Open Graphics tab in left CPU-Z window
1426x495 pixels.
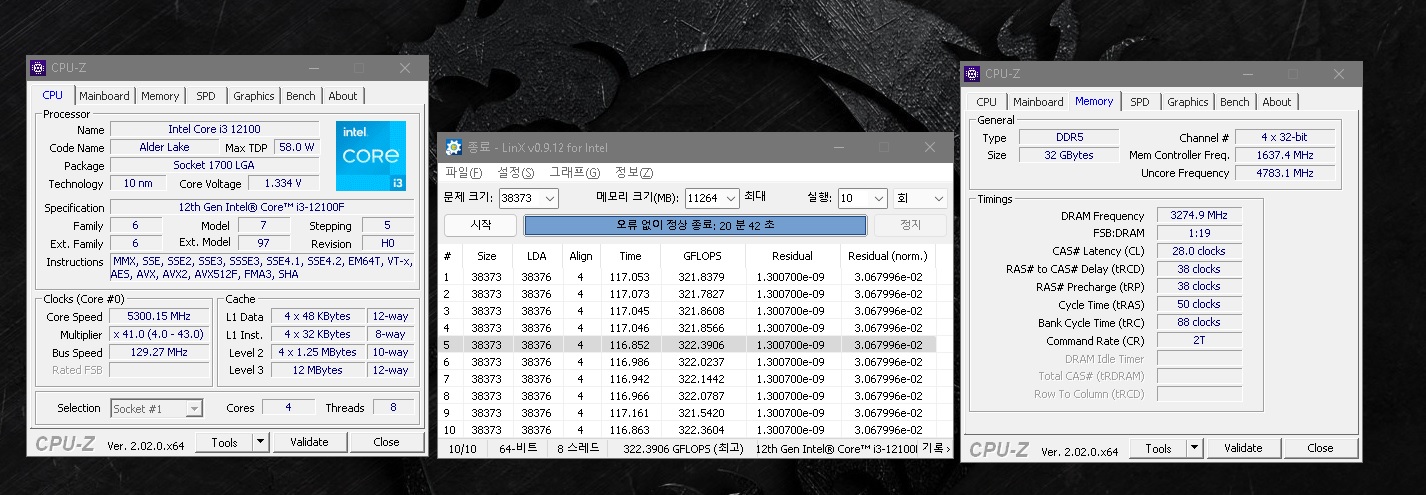point(254,96)
